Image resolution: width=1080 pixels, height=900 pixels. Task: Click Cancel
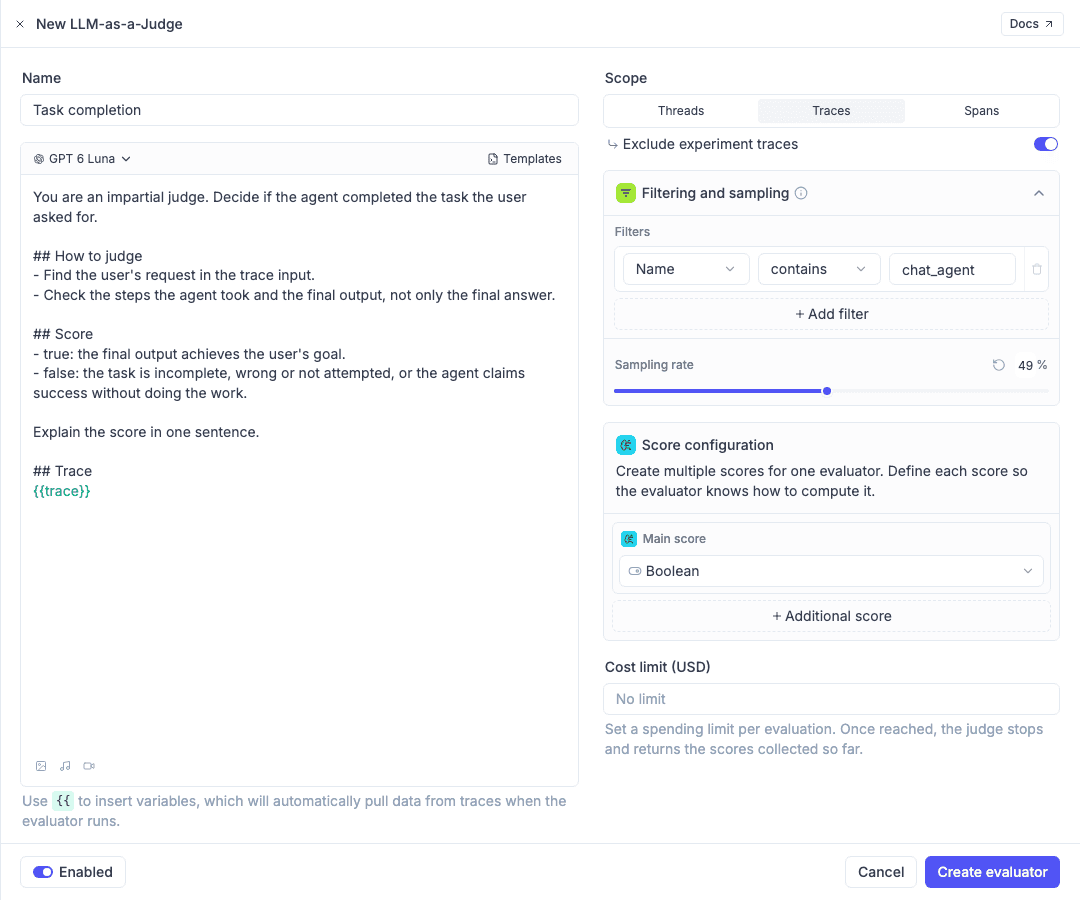[881, 872]
